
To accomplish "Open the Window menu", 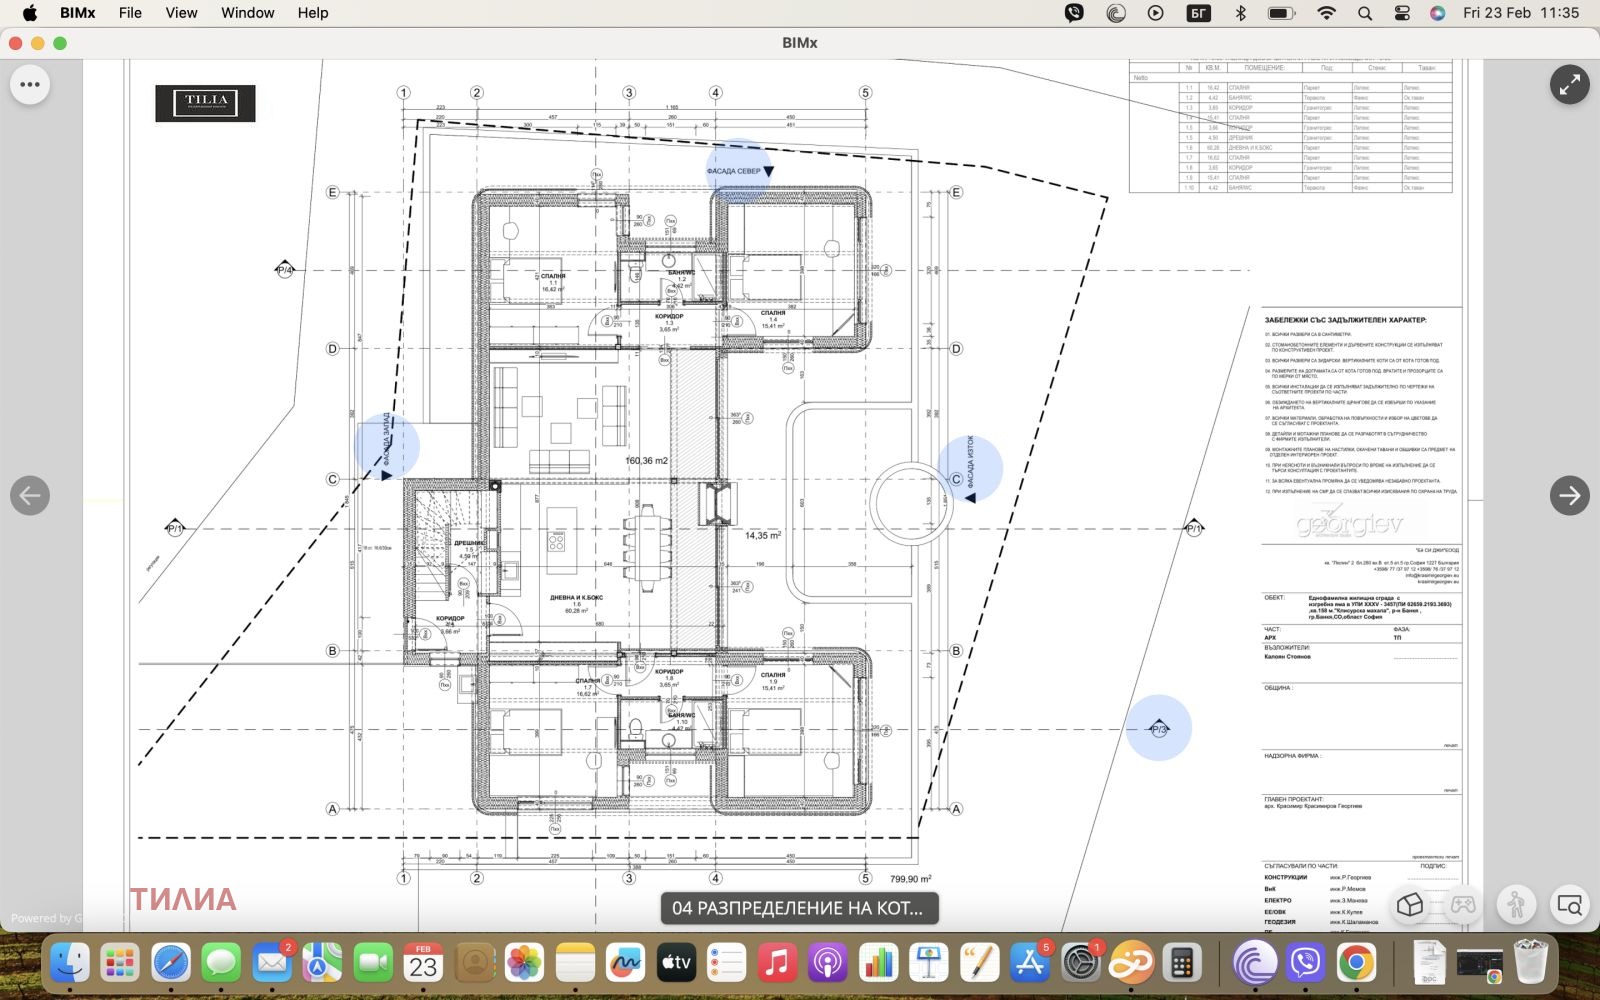I will click(x=247, y=13).
